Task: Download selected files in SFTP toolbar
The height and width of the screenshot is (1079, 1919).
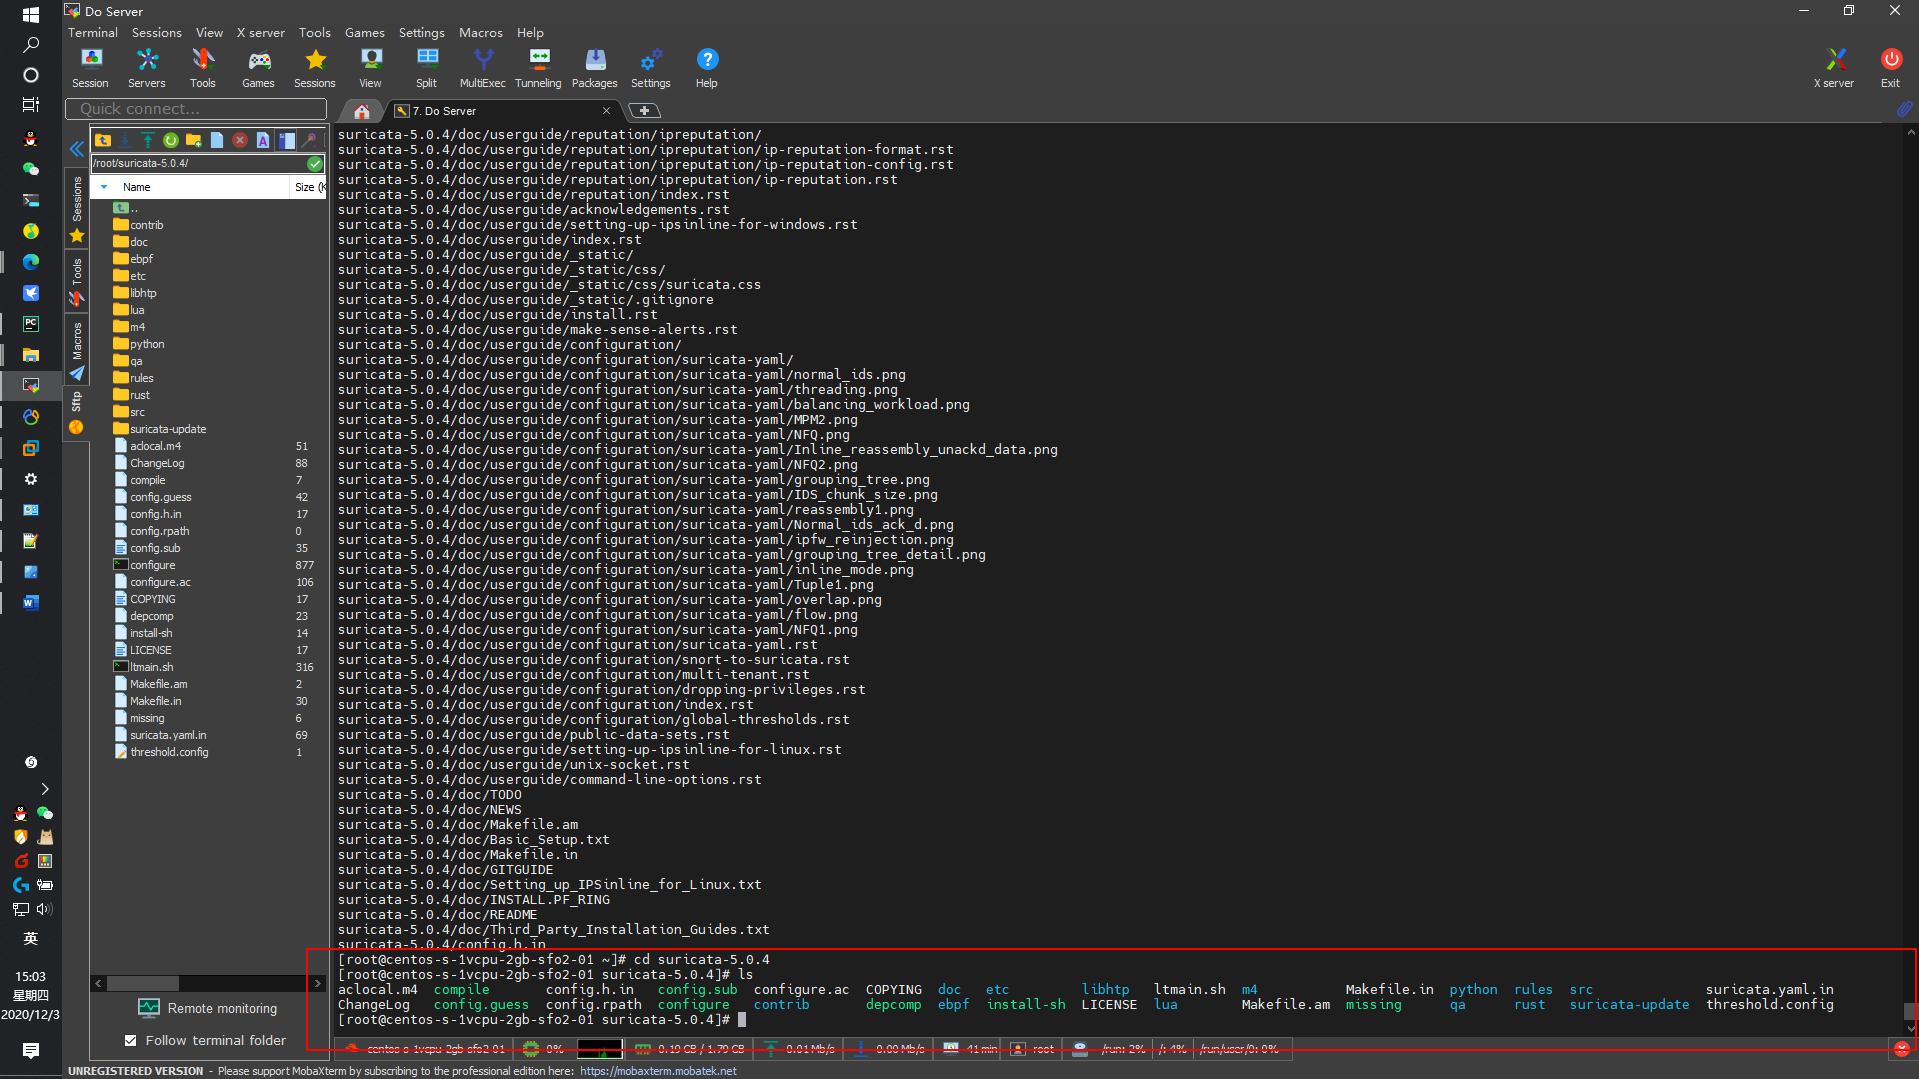Action: click(125, 140)
